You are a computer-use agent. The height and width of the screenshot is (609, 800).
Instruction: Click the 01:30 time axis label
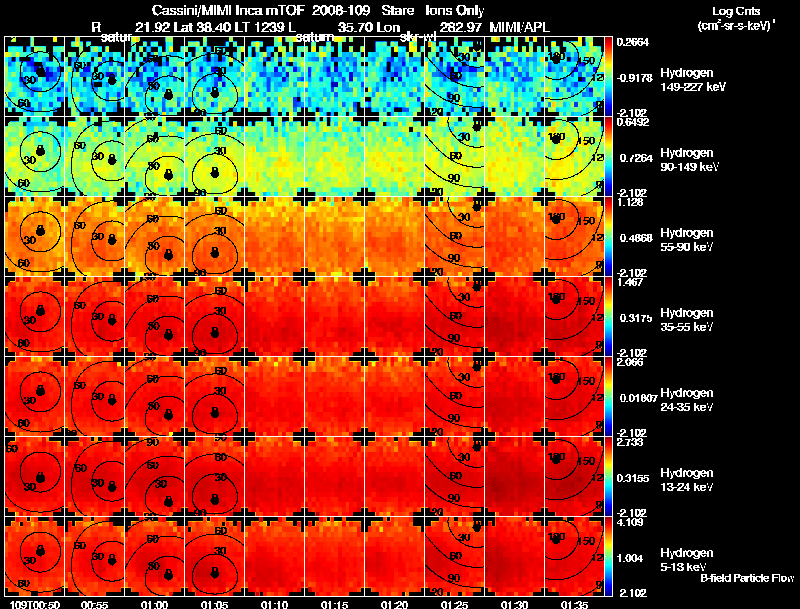[x=514, y=604]
